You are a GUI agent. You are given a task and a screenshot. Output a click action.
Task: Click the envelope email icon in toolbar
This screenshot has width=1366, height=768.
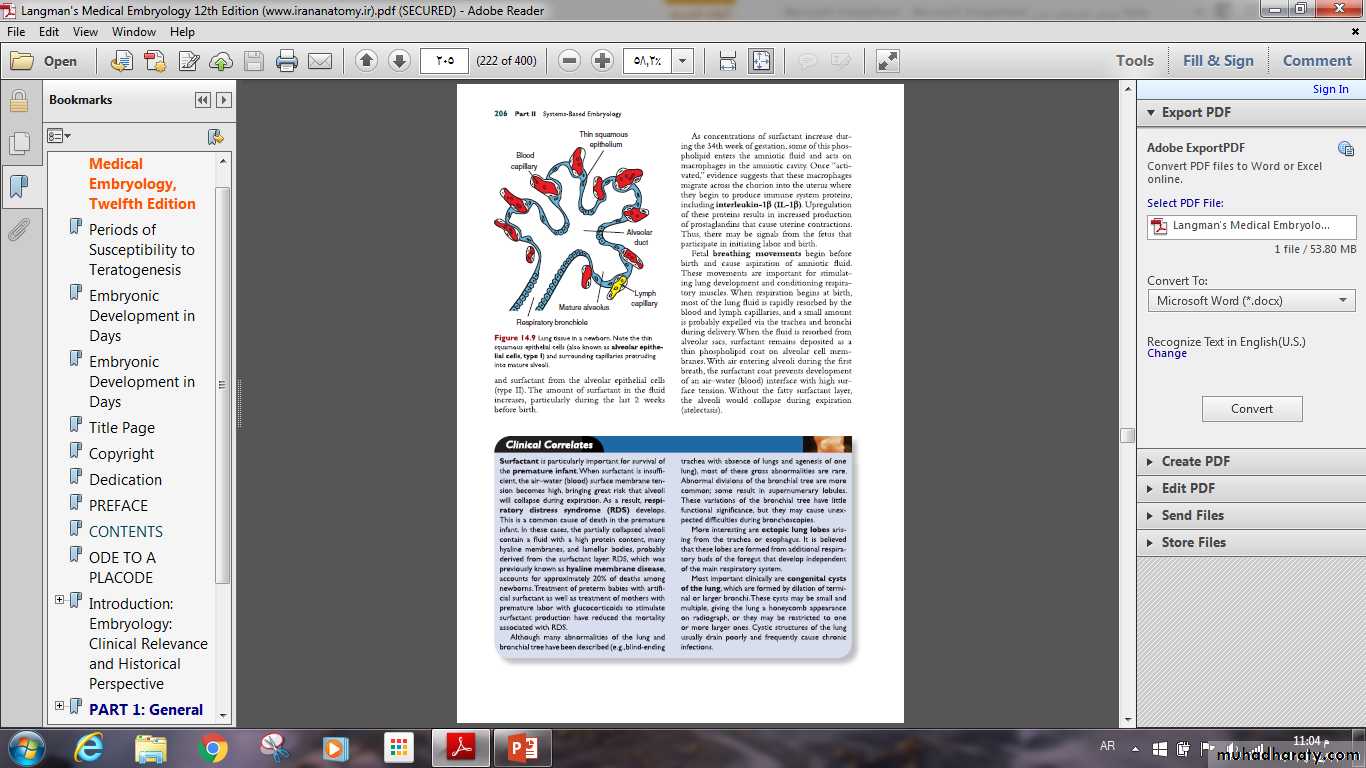[320, 61]
